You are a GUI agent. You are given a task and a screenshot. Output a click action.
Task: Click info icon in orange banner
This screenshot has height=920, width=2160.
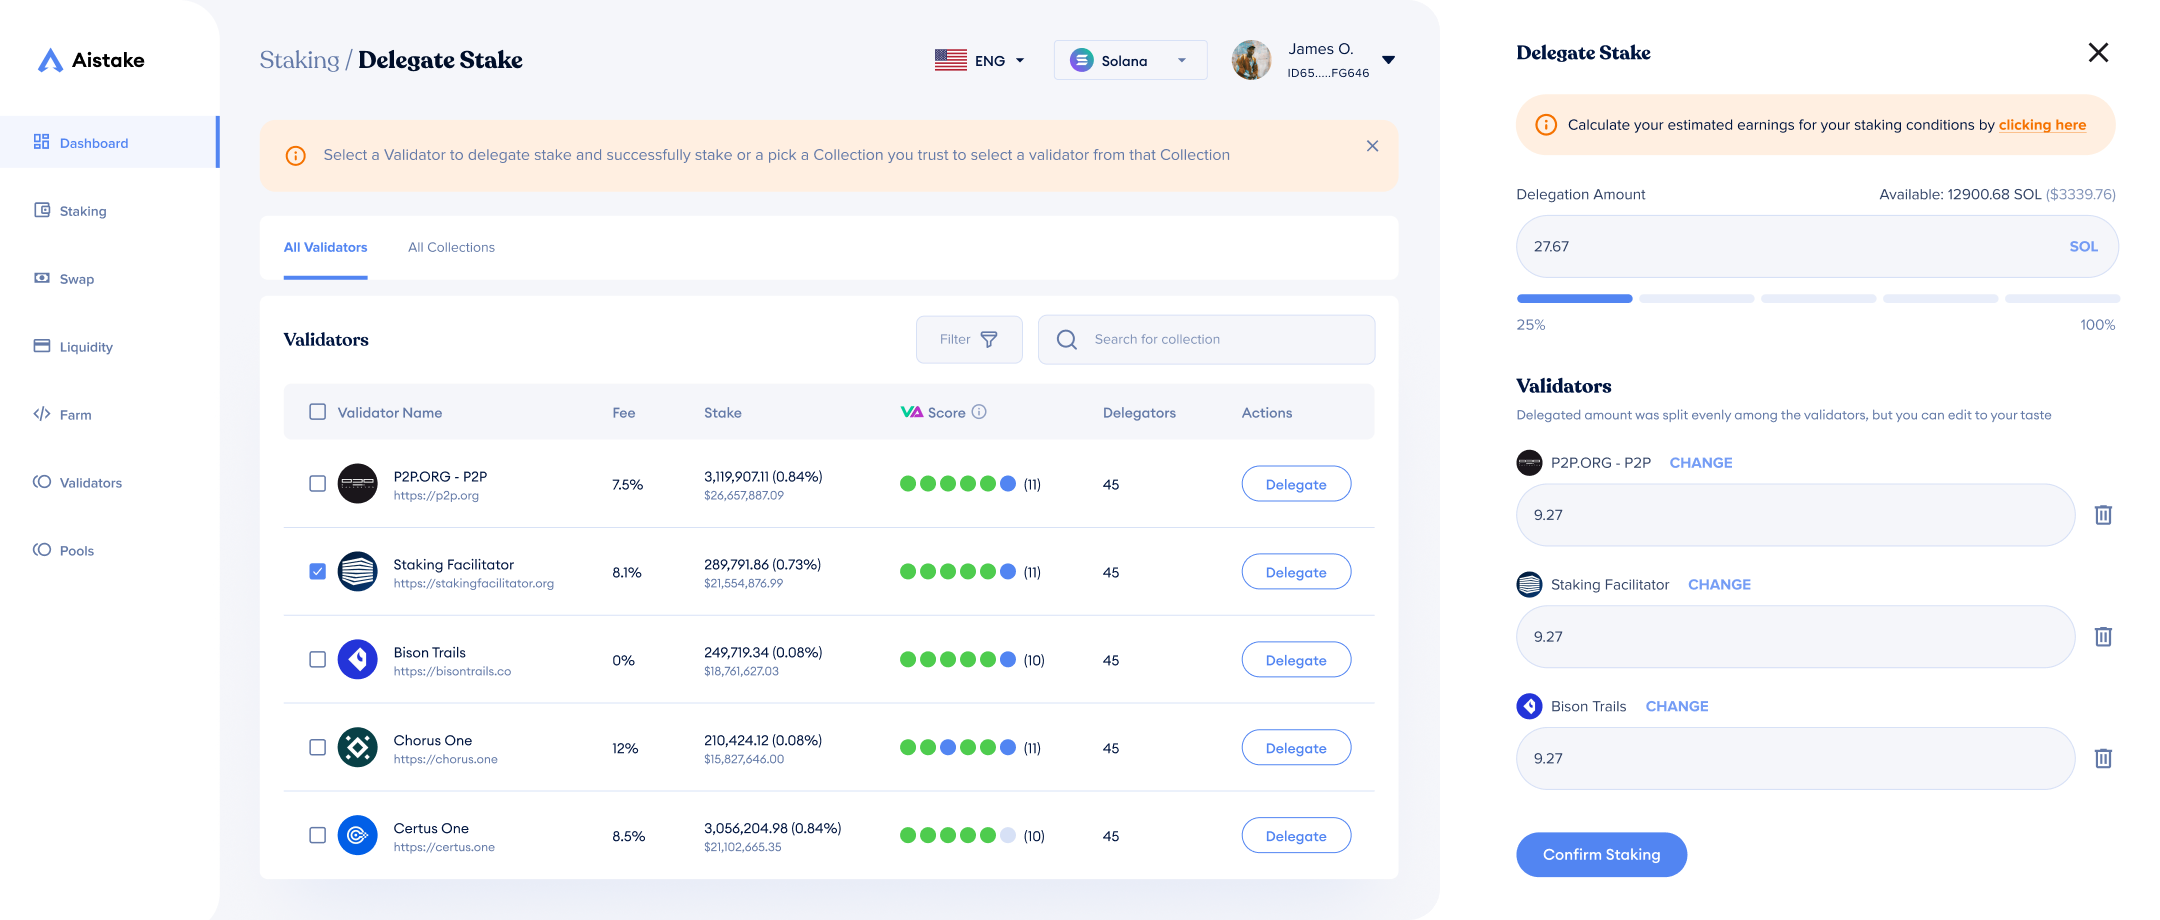295,156
